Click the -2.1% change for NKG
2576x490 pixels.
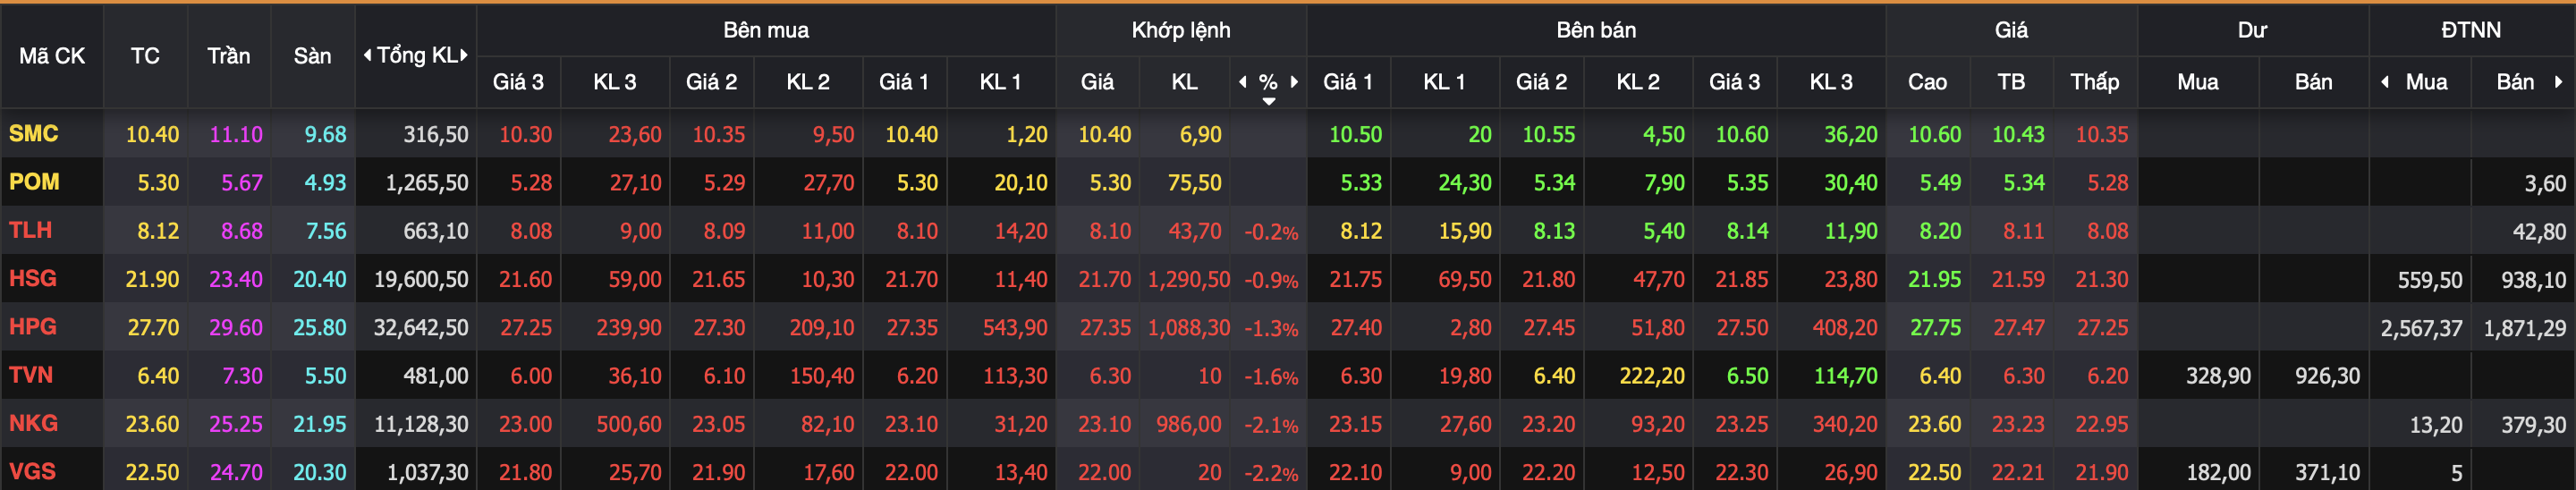coord(1271,425)
